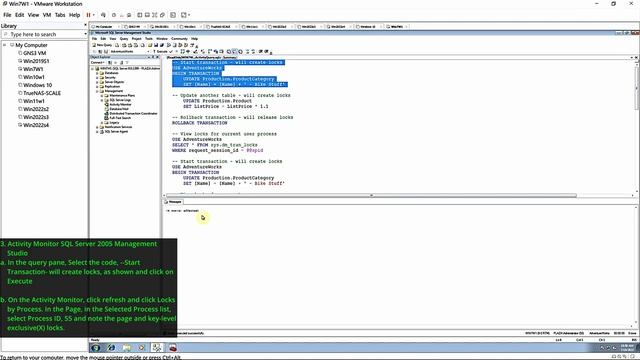Toggle the VMware unity mode icon
This screenshot has height=360, width=640.
[x=162, y=15]
